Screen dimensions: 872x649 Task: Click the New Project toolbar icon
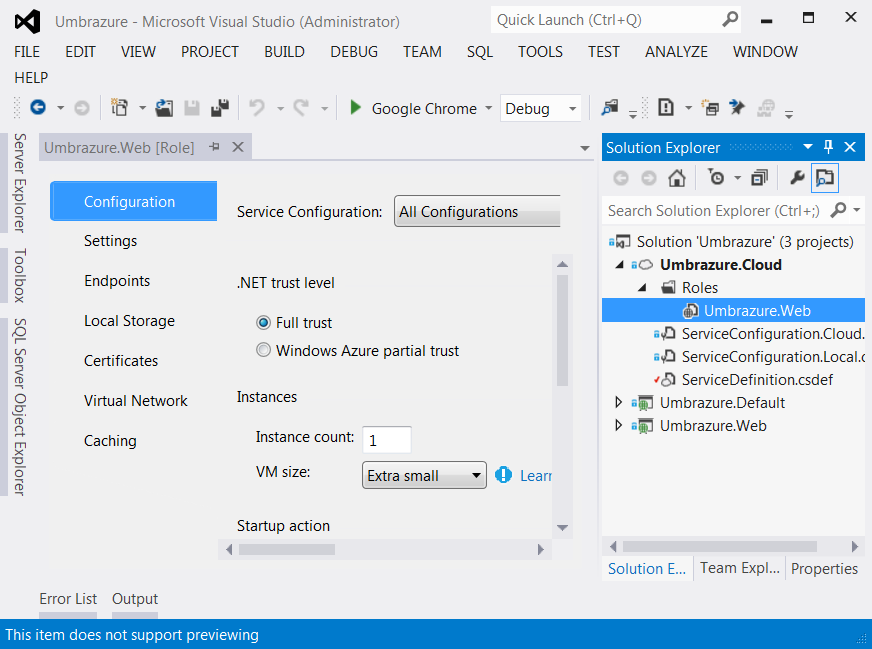click(x=120, y=108)
